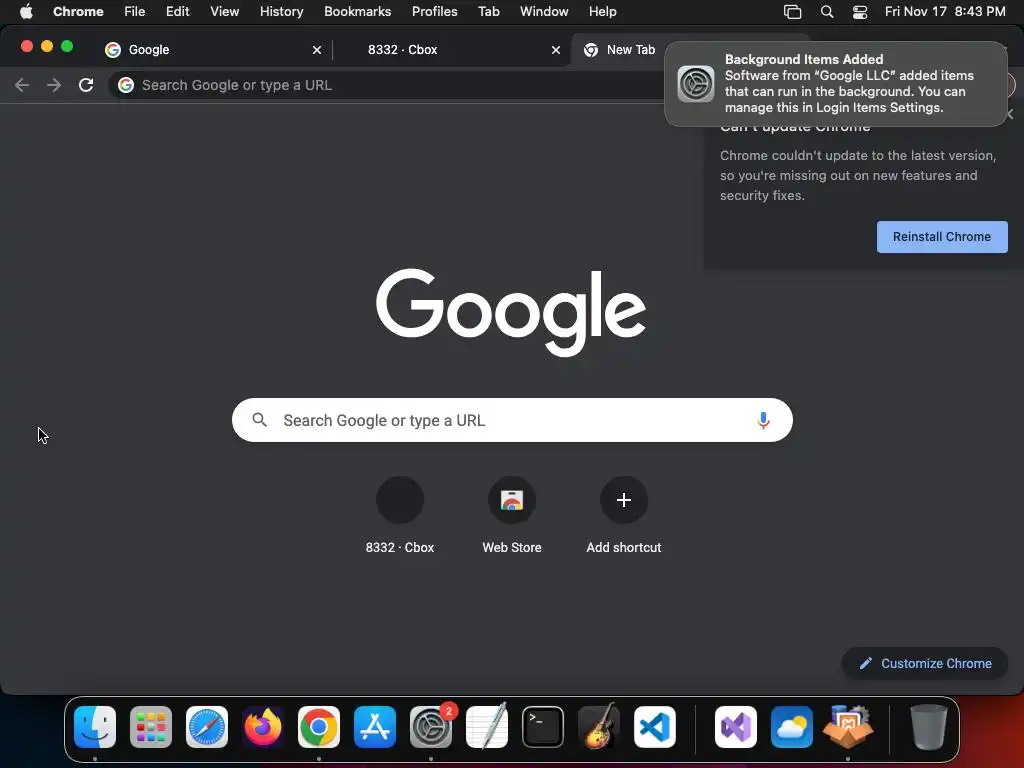Open the Help menu

coord(602,11)
